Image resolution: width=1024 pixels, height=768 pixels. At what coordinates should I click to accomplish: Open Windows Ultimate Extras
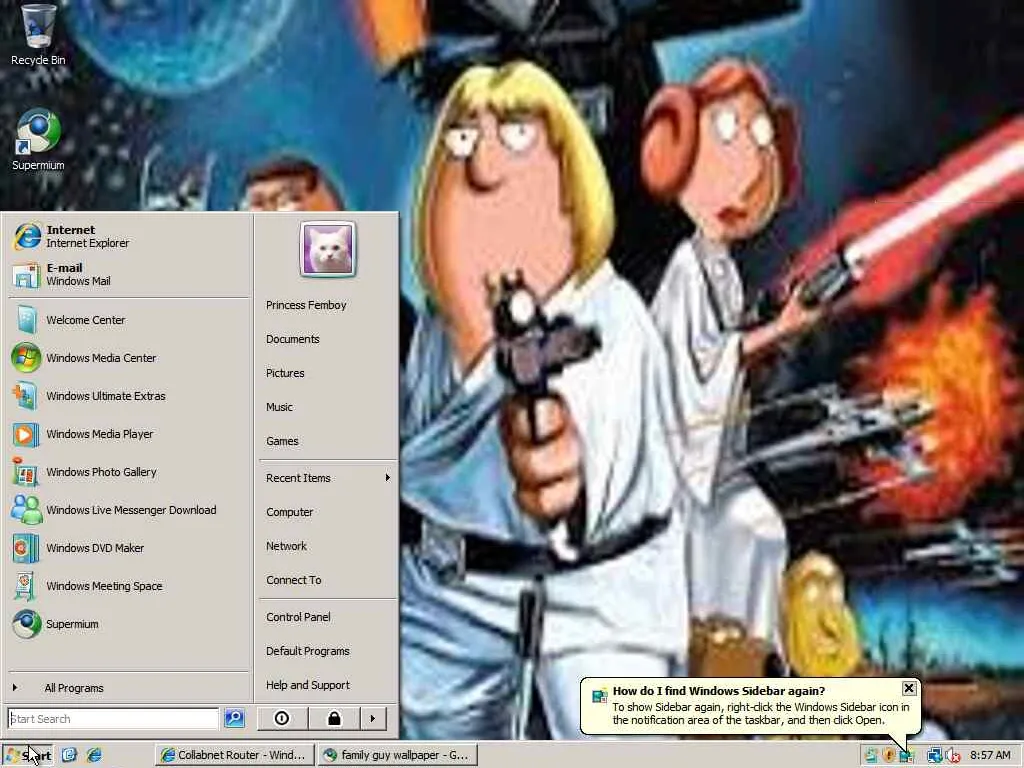[129, 396]
